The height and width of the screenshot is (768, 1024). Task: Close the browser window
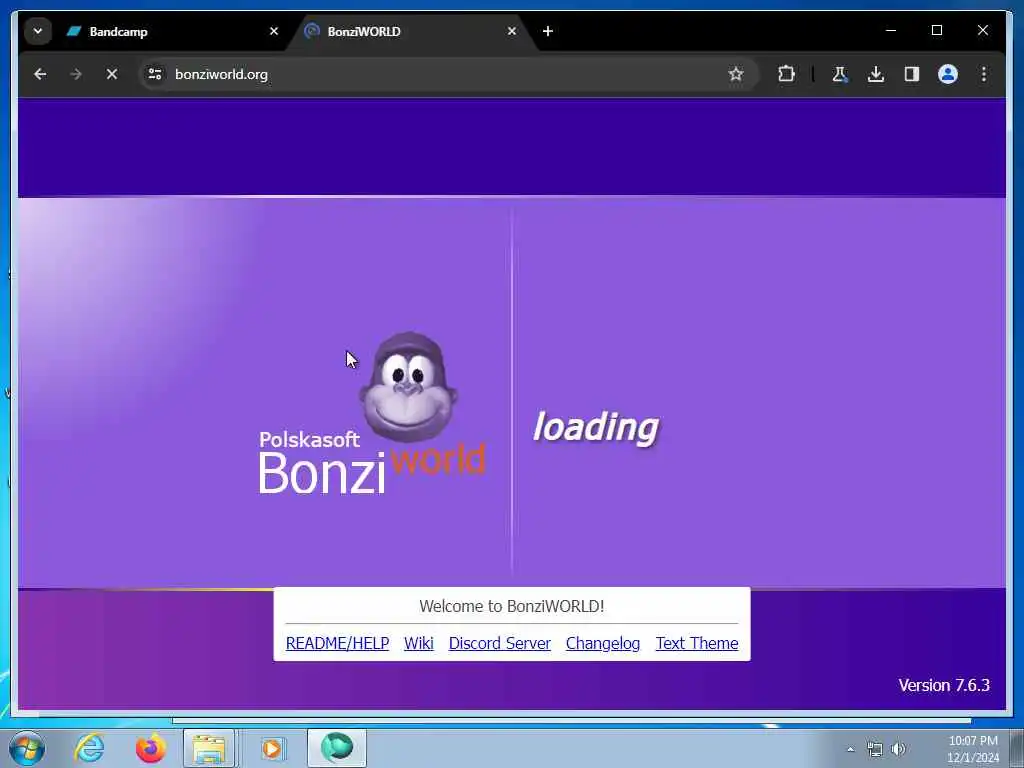(983, 30)
